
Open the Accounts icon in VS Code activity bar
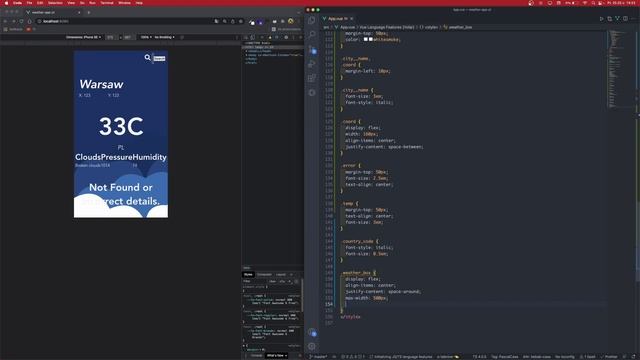tap(312, 333)
